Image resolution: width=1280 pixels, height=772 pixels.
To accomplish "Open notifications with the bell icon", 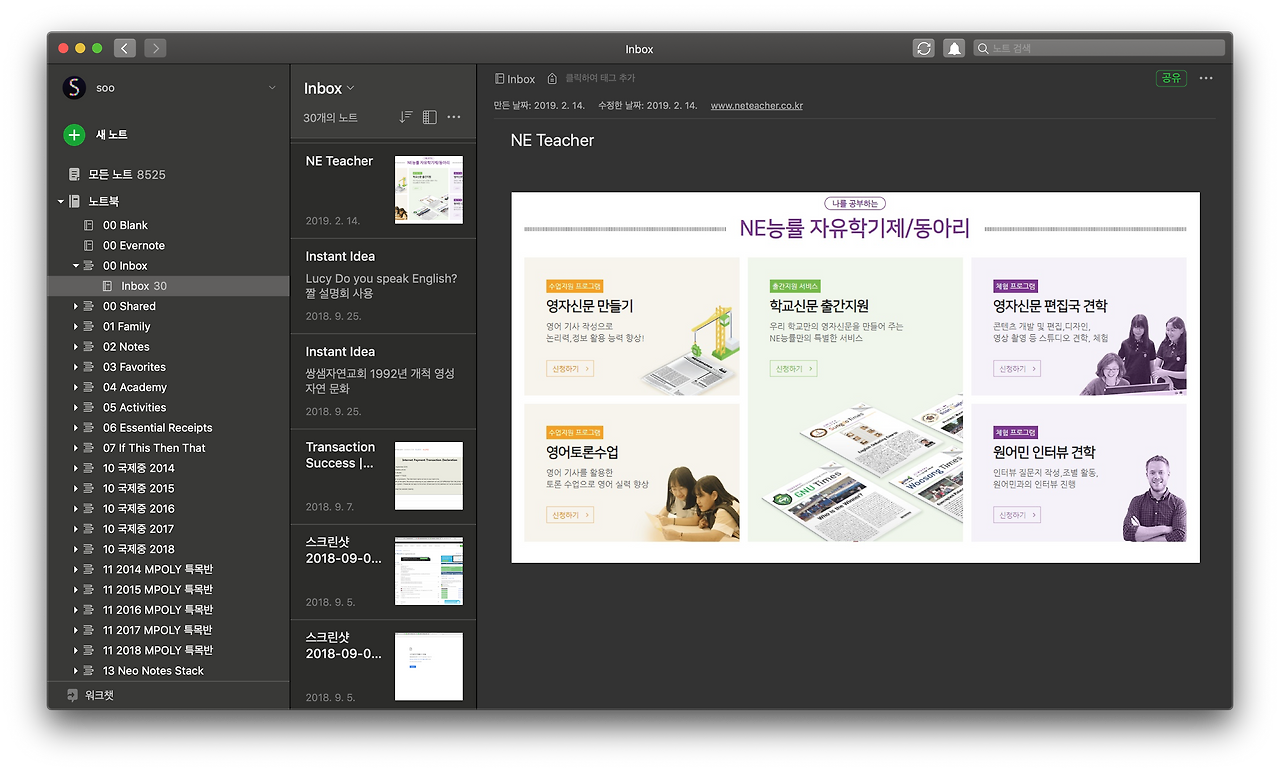I will point(954,48).
